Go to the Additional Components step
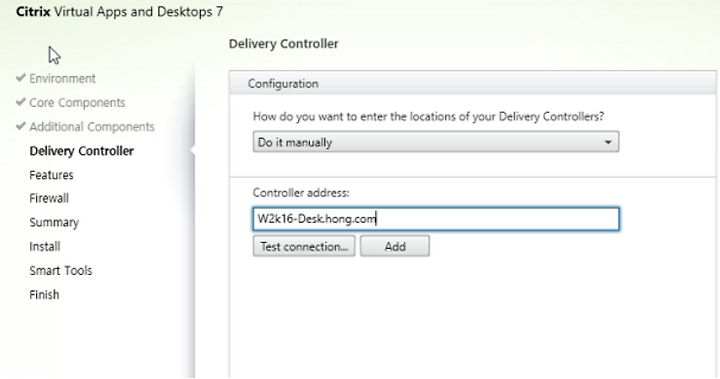720x379 pixels. point(92,127)
